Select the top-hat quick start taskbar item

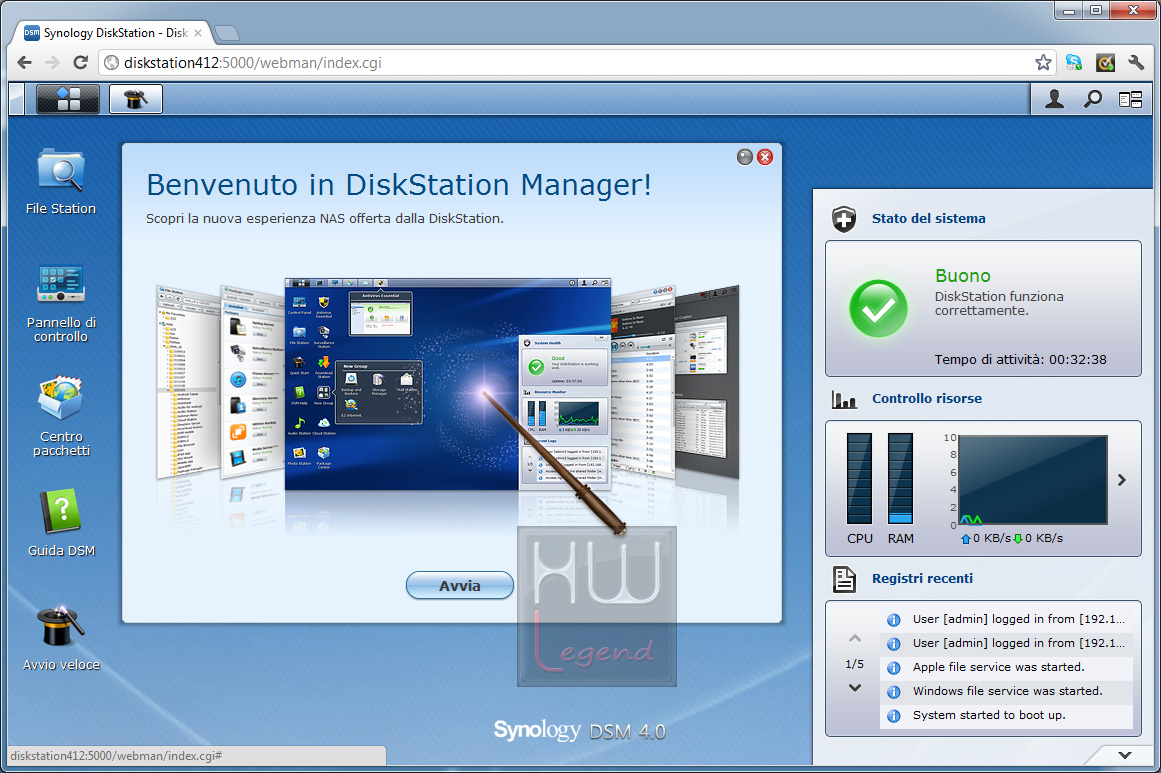135,98
